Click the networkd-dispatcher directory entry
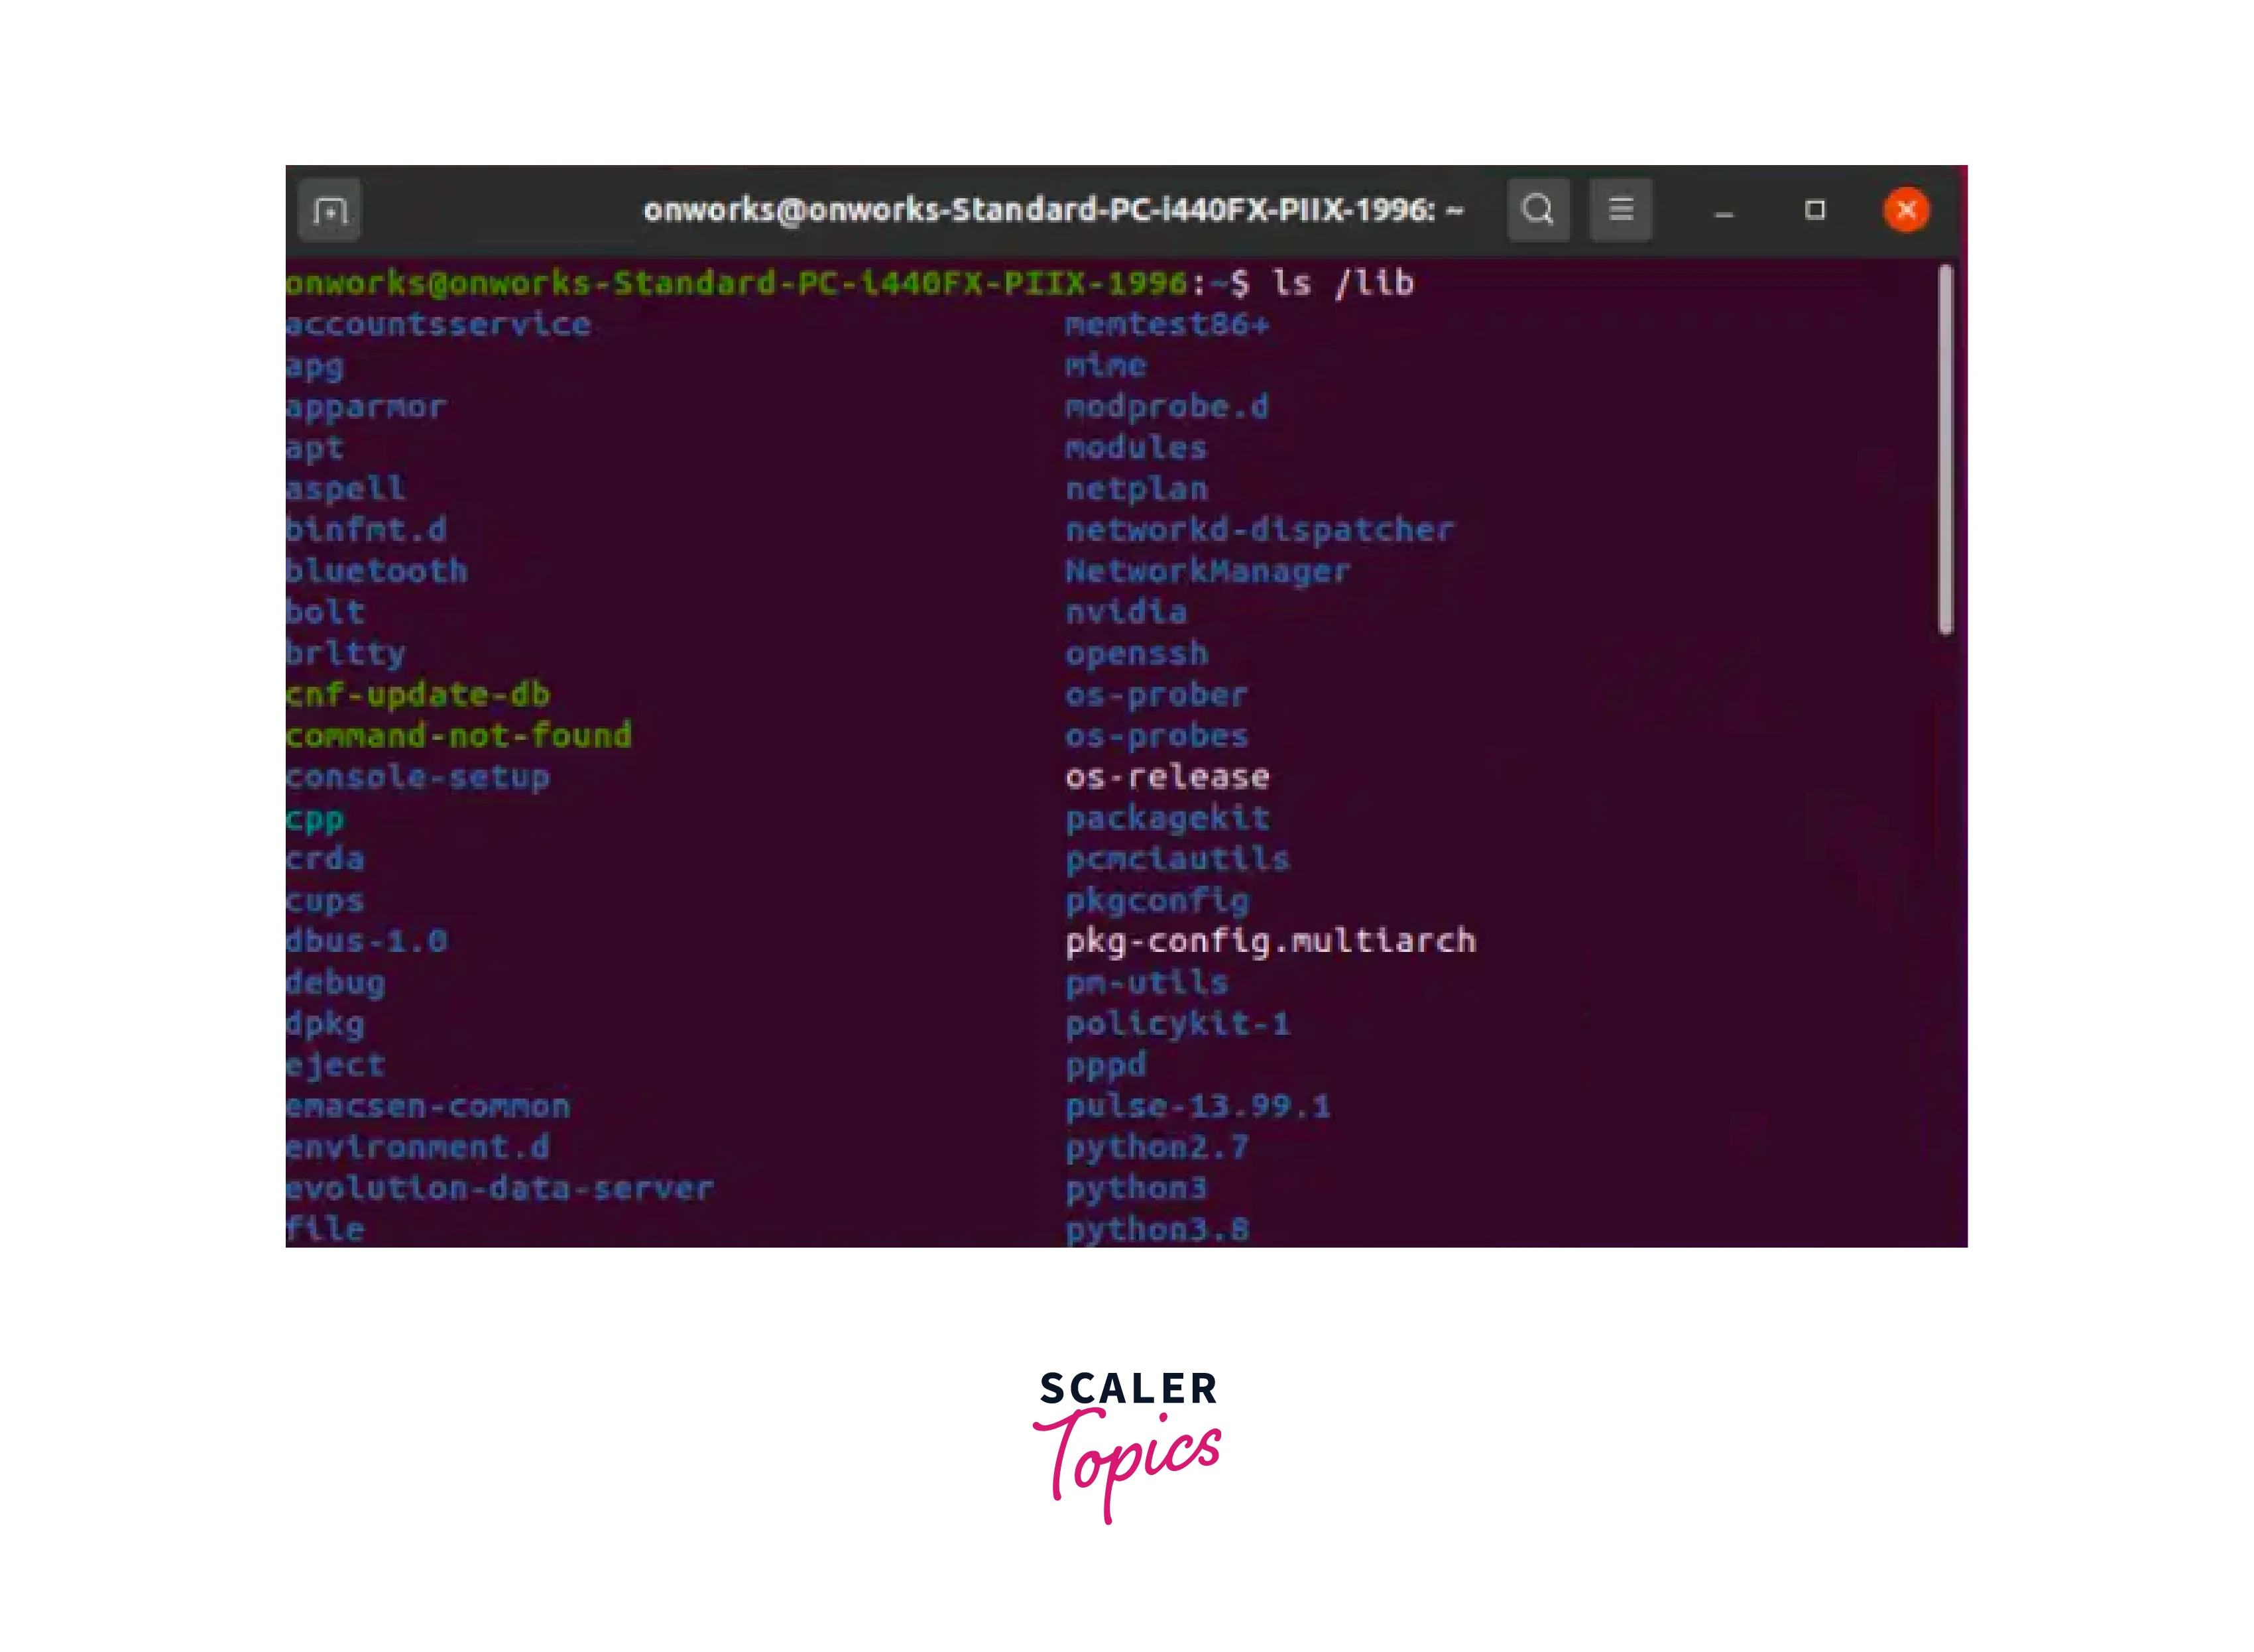 click(x=1259, y=530)
